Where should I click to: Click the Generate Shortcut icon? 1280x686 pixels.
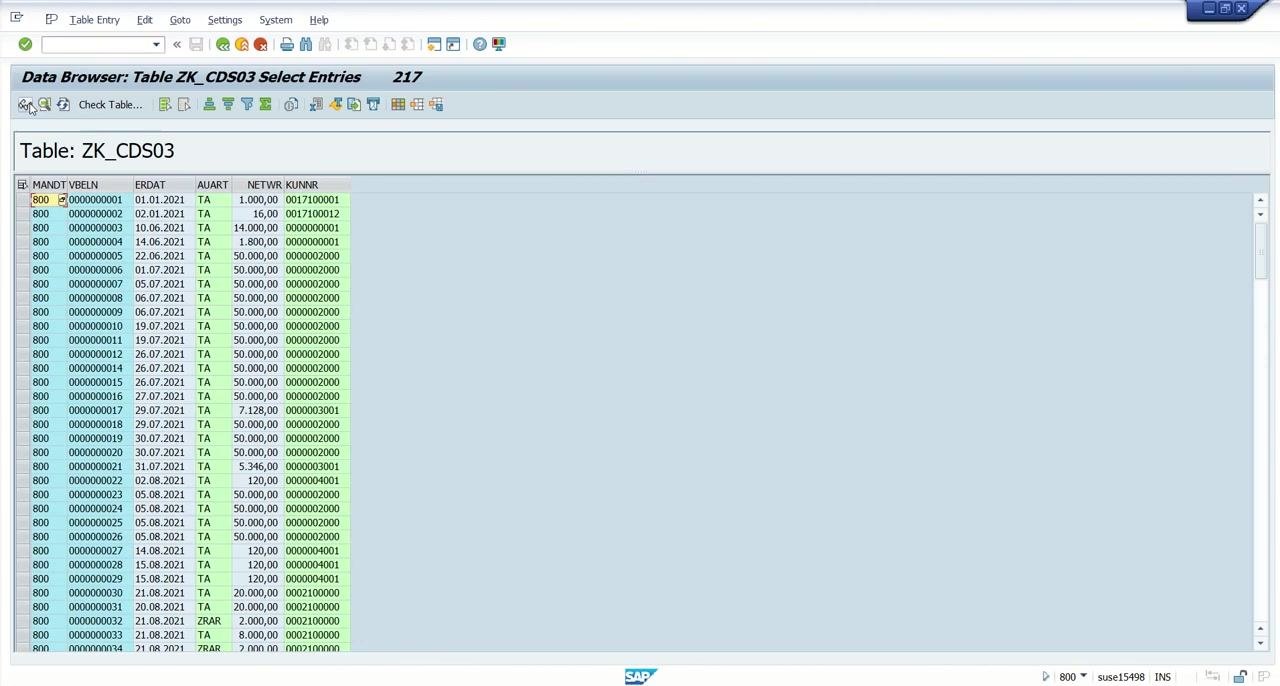(x=453, y=44)
